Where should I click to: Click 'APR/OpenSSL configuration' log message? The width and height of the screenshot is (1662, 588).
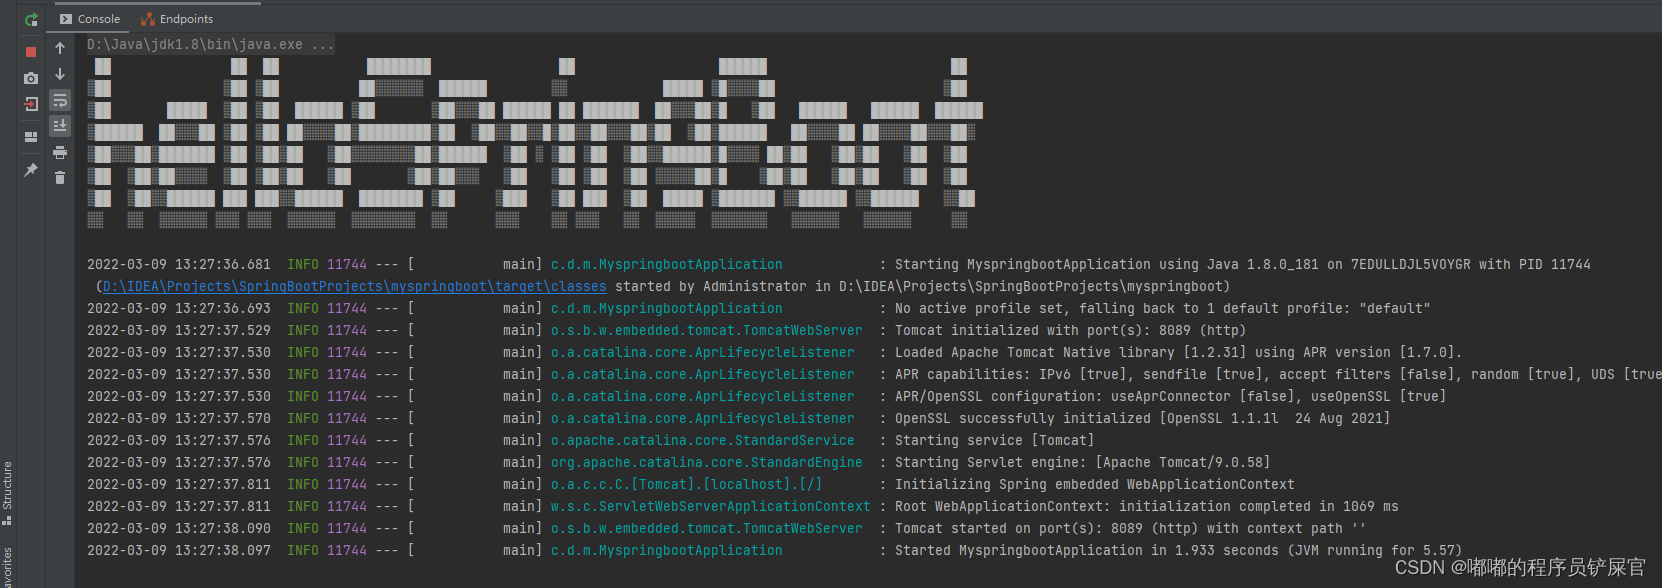point(1170,396)
